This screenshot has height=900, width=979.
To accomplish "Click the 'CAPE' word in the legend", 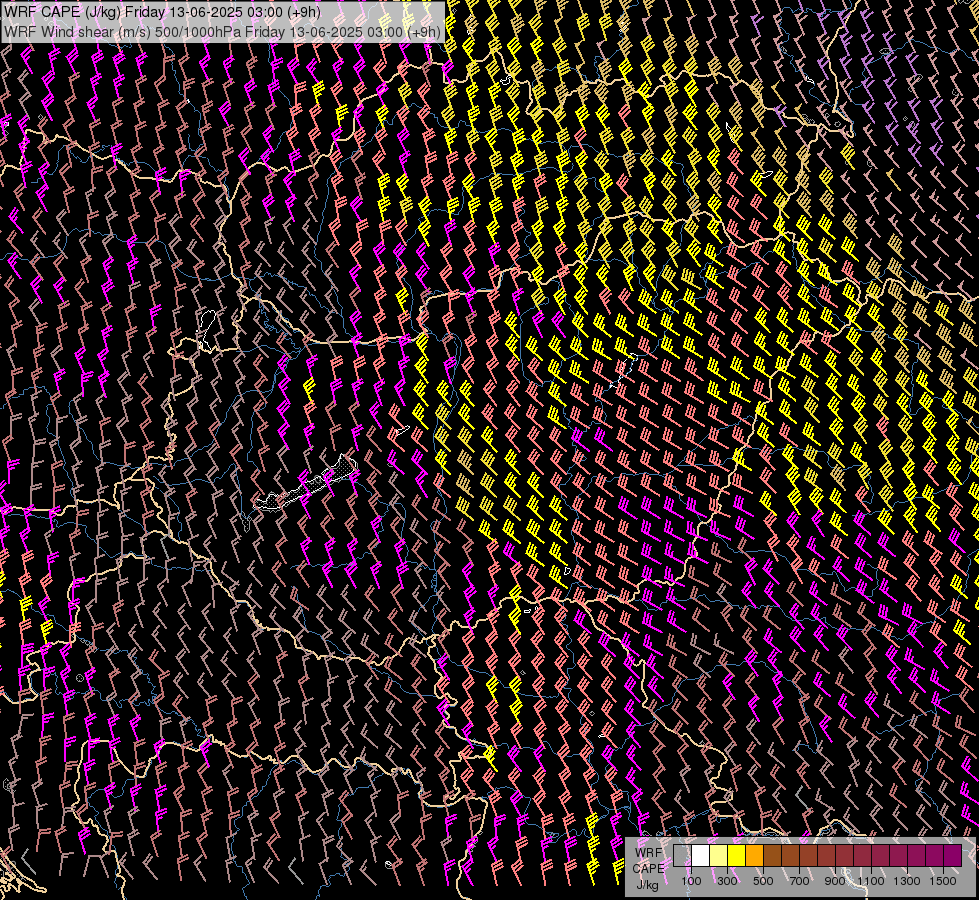I will [648, 869].
